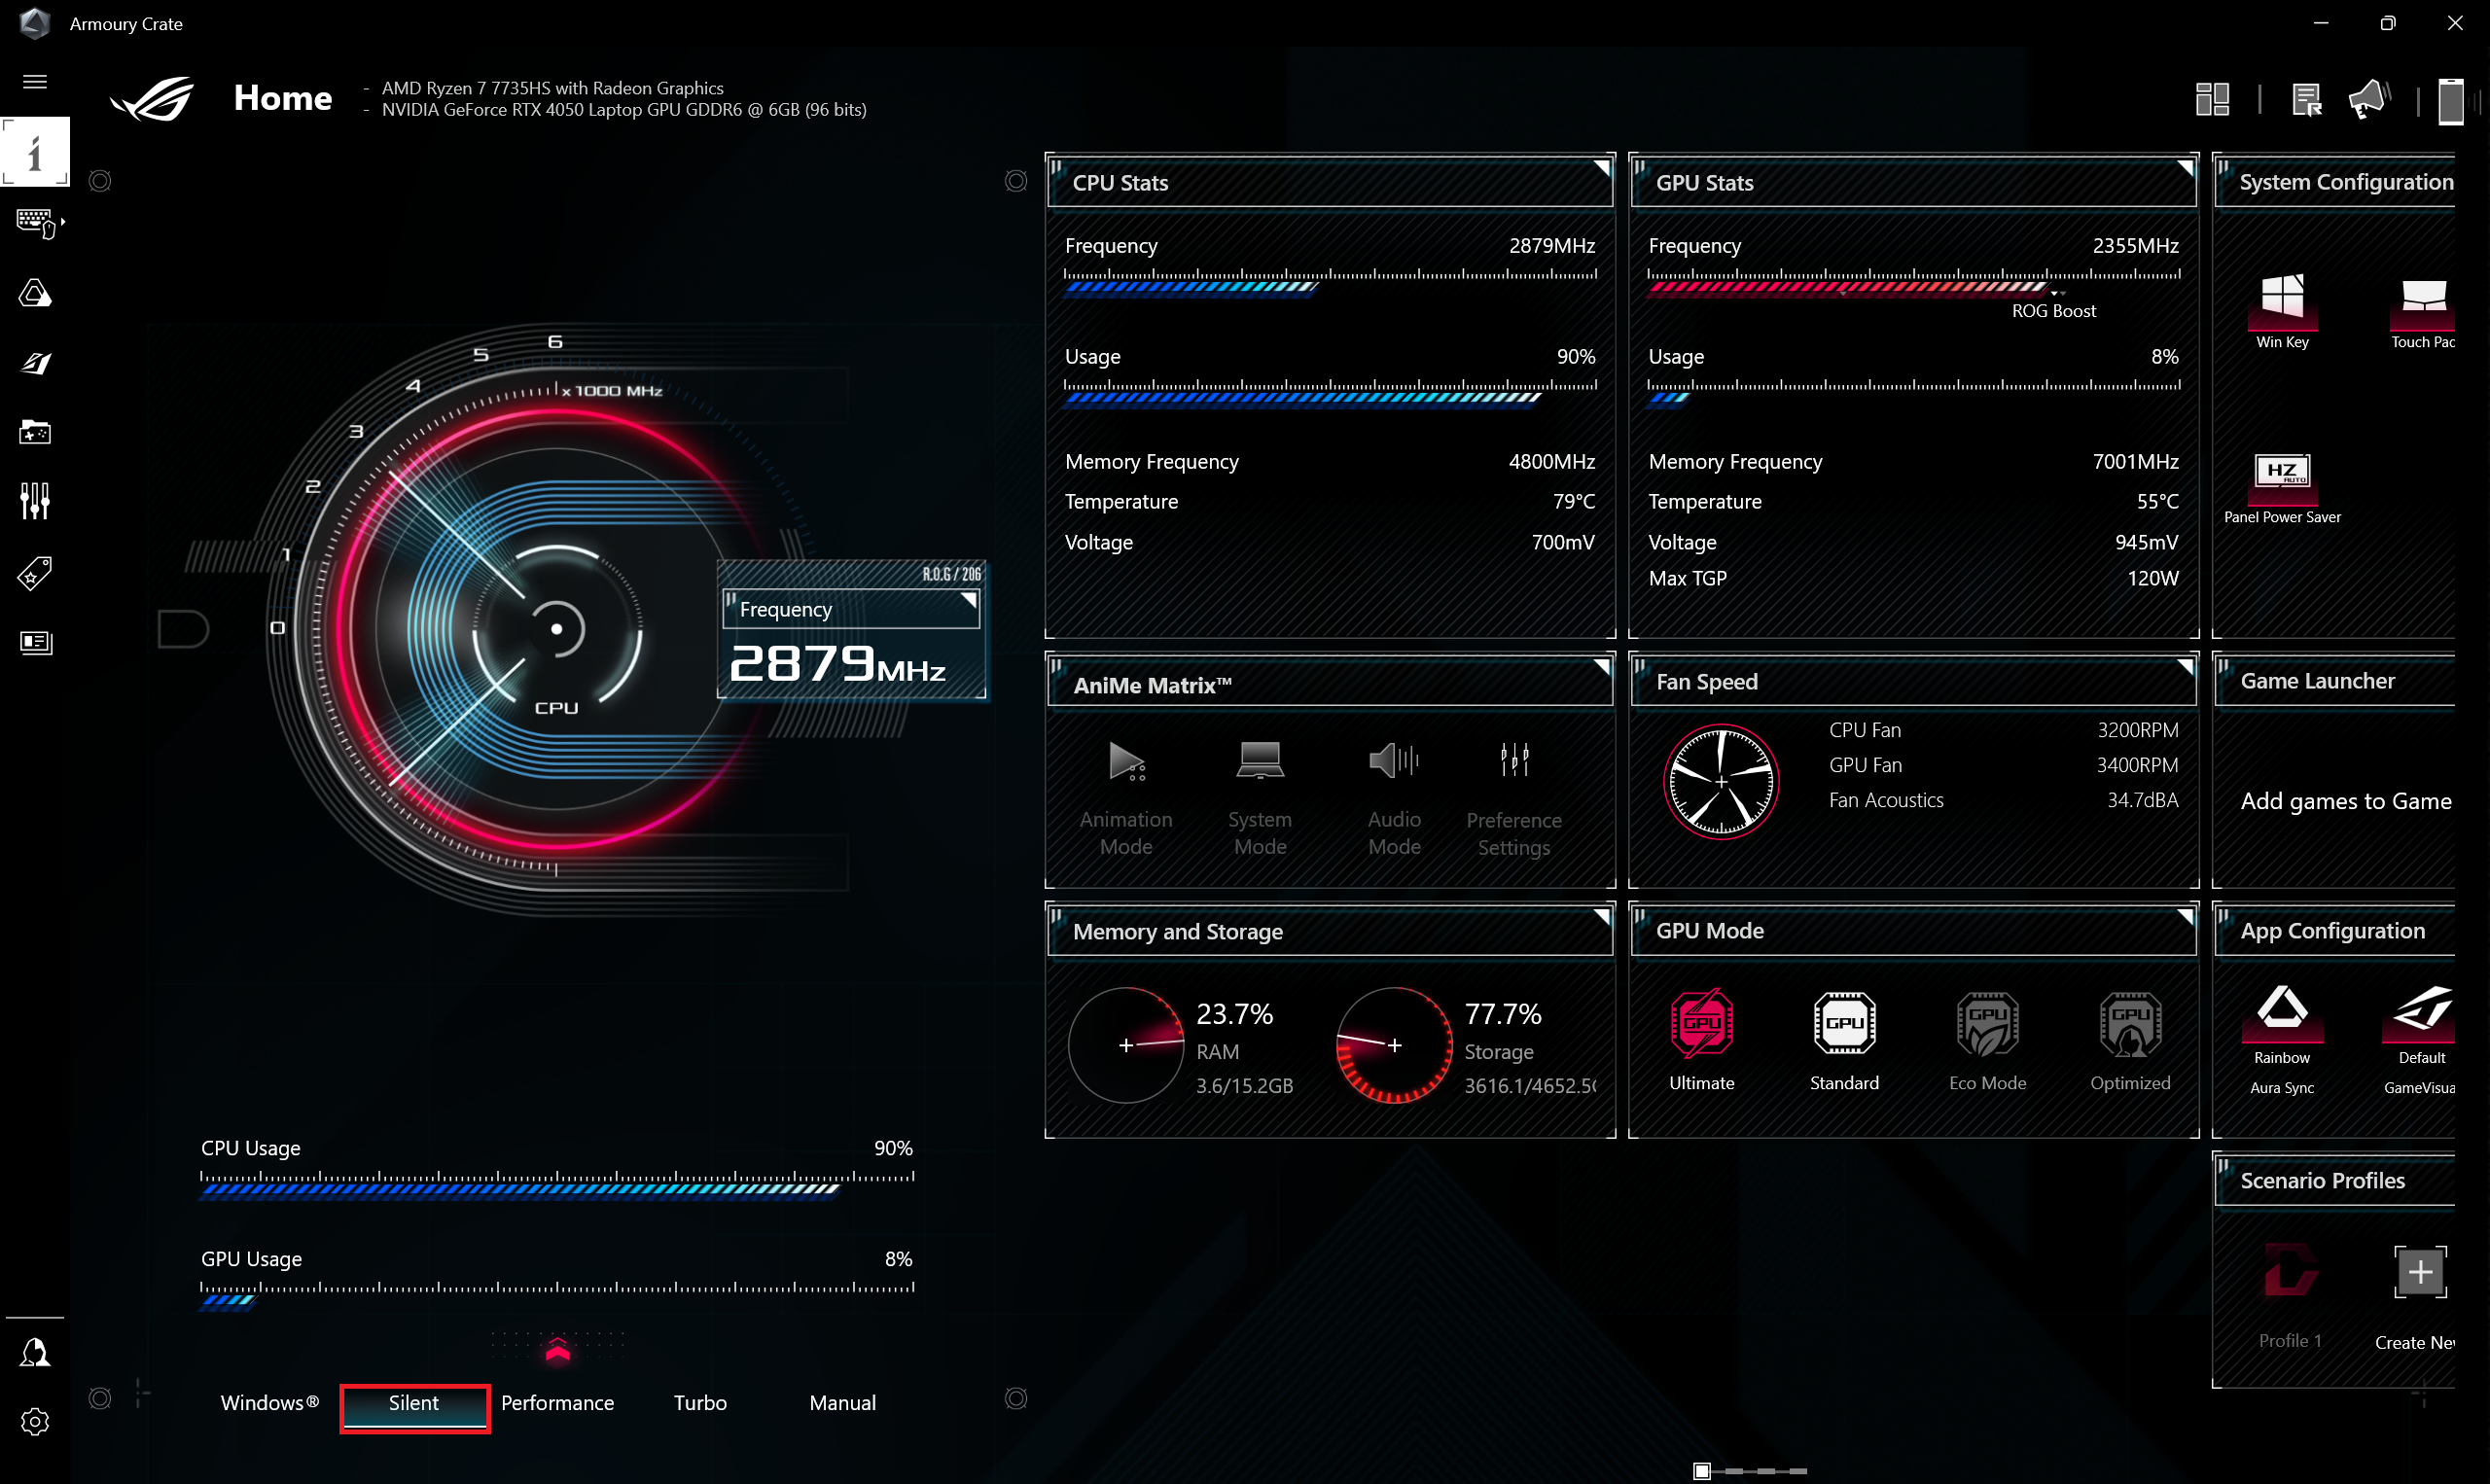
Task: Open the hamburger navigation menu
Action: pyautogui.click(x=35, y=82)
